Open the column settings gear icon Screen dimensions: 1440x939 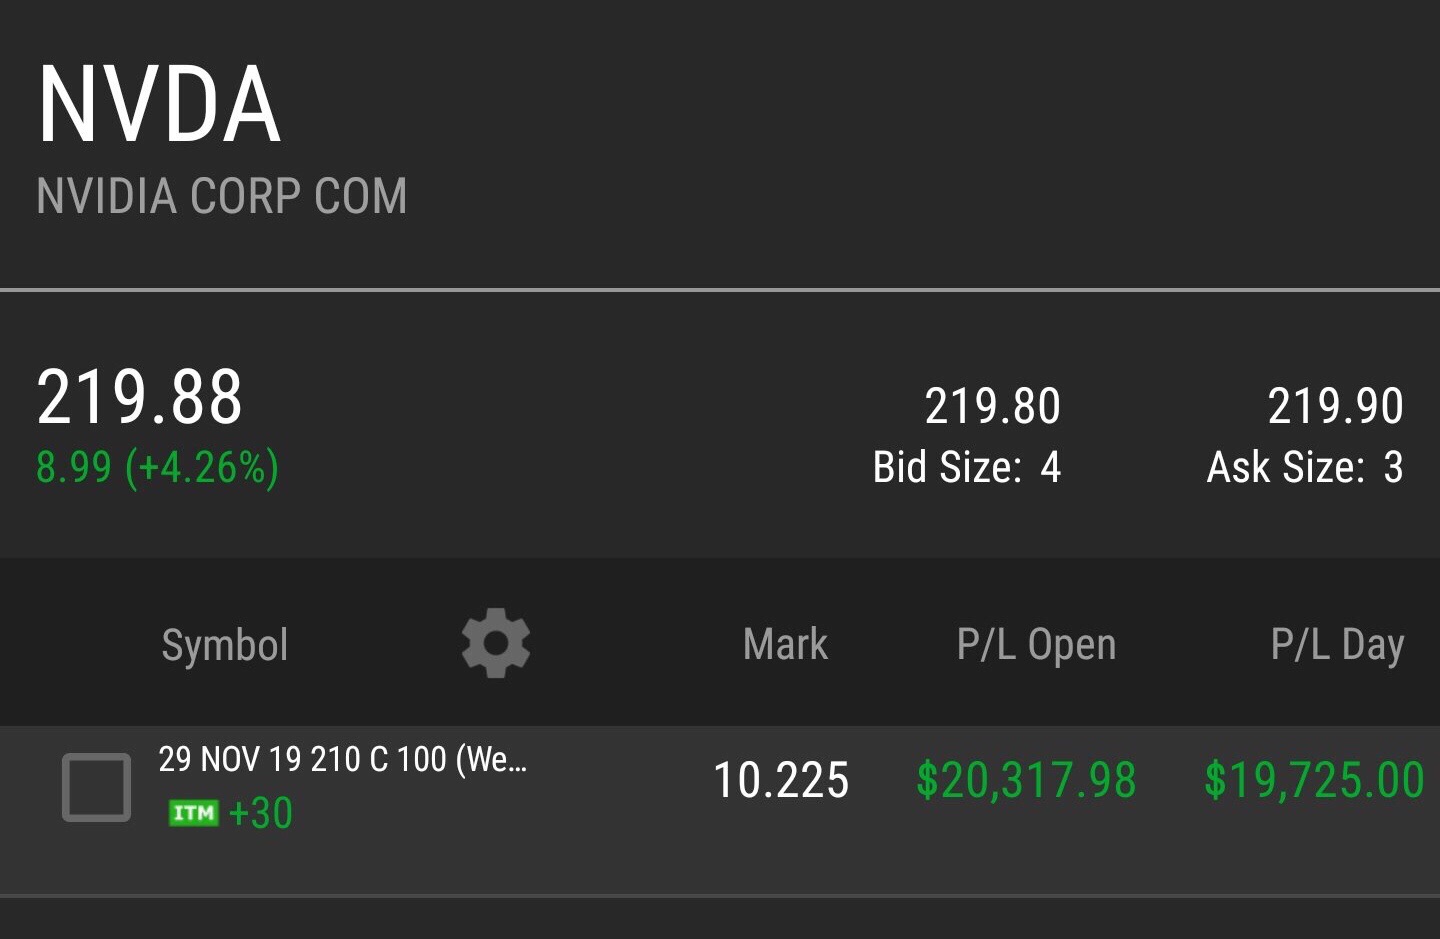click(496, 643)
